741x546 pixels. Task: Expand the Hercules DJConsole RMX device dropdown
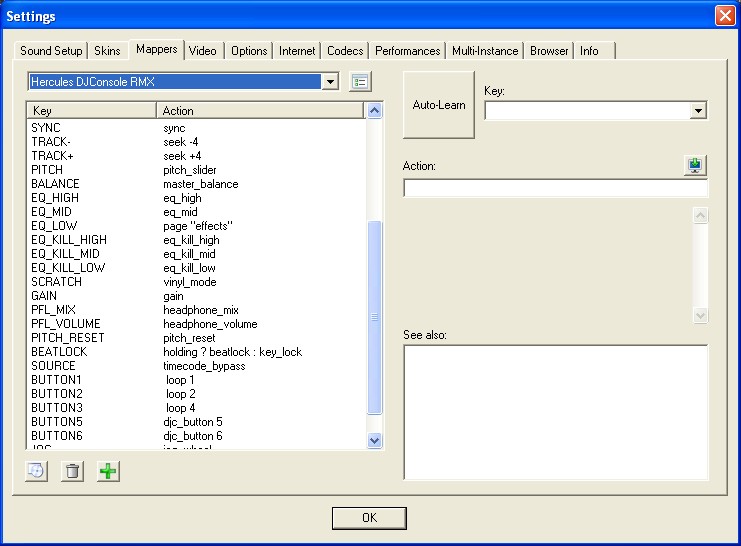coord(331,81)
